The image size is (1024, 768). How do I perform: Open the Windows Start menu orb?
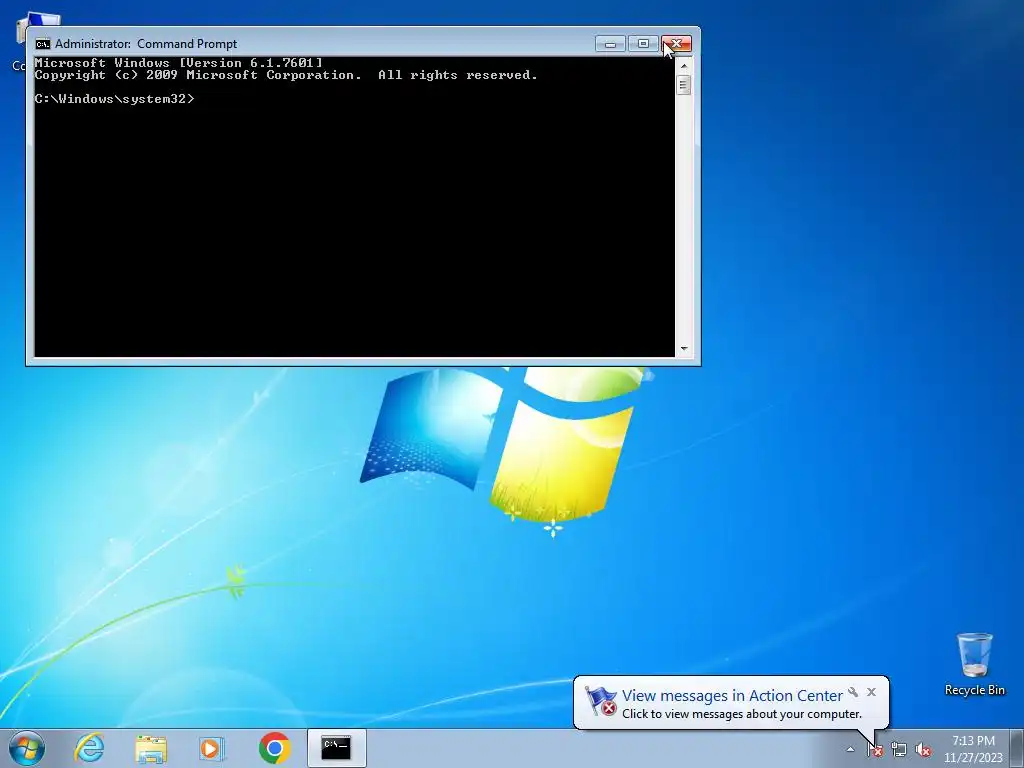(x=27, y=748)
